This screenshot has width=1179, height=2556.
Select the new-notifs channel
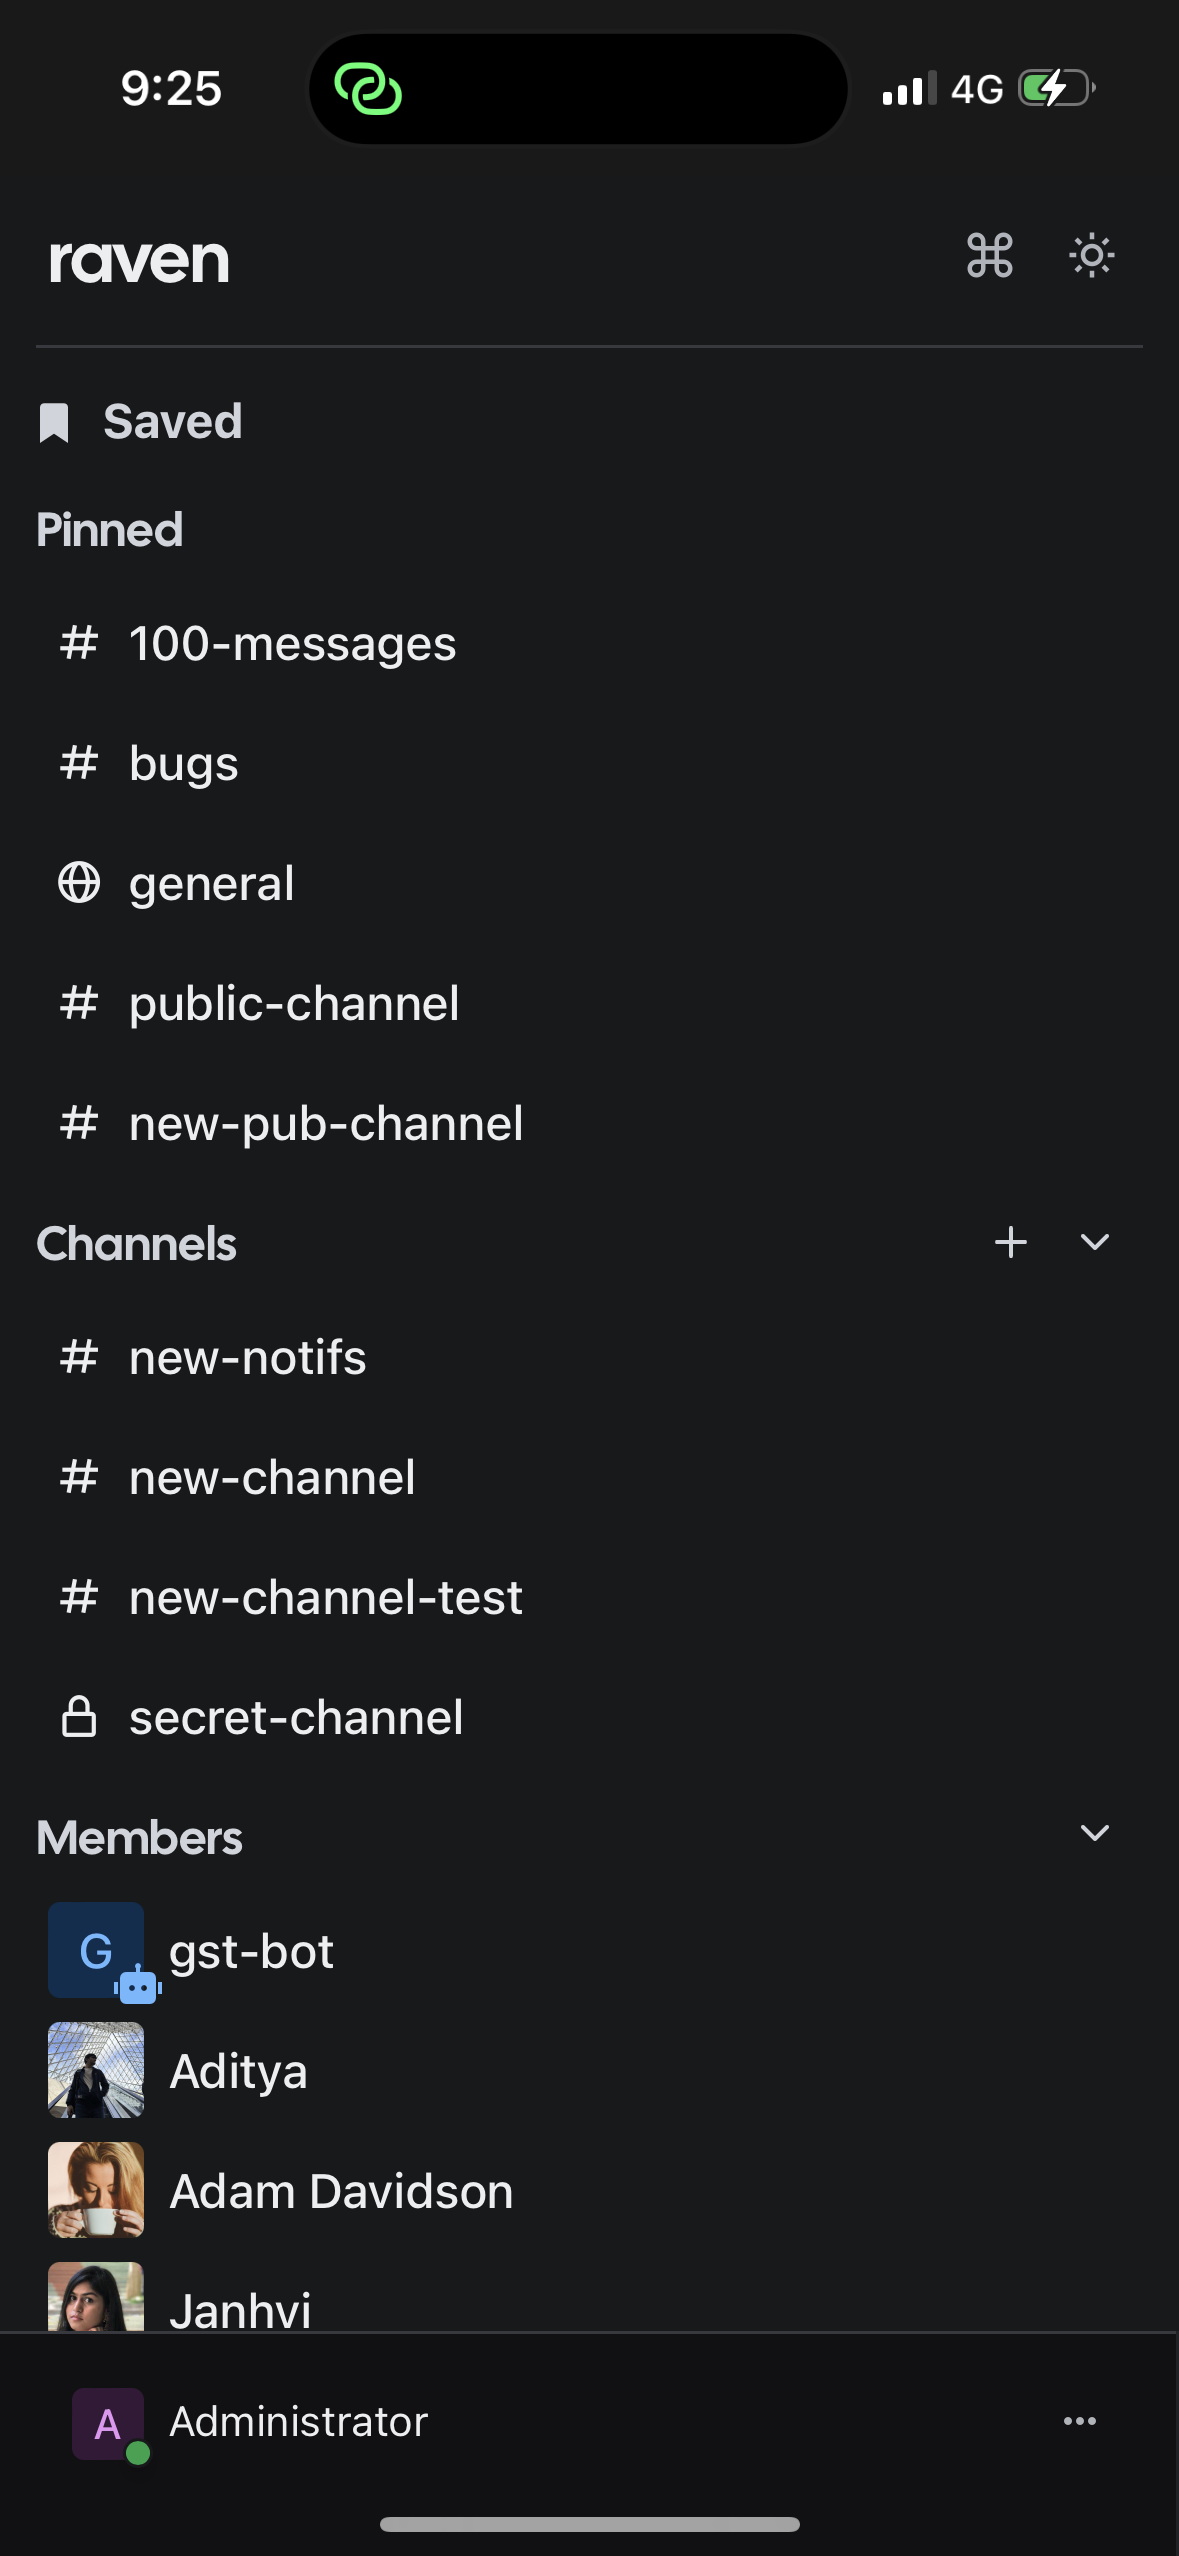pos(247,1358)
